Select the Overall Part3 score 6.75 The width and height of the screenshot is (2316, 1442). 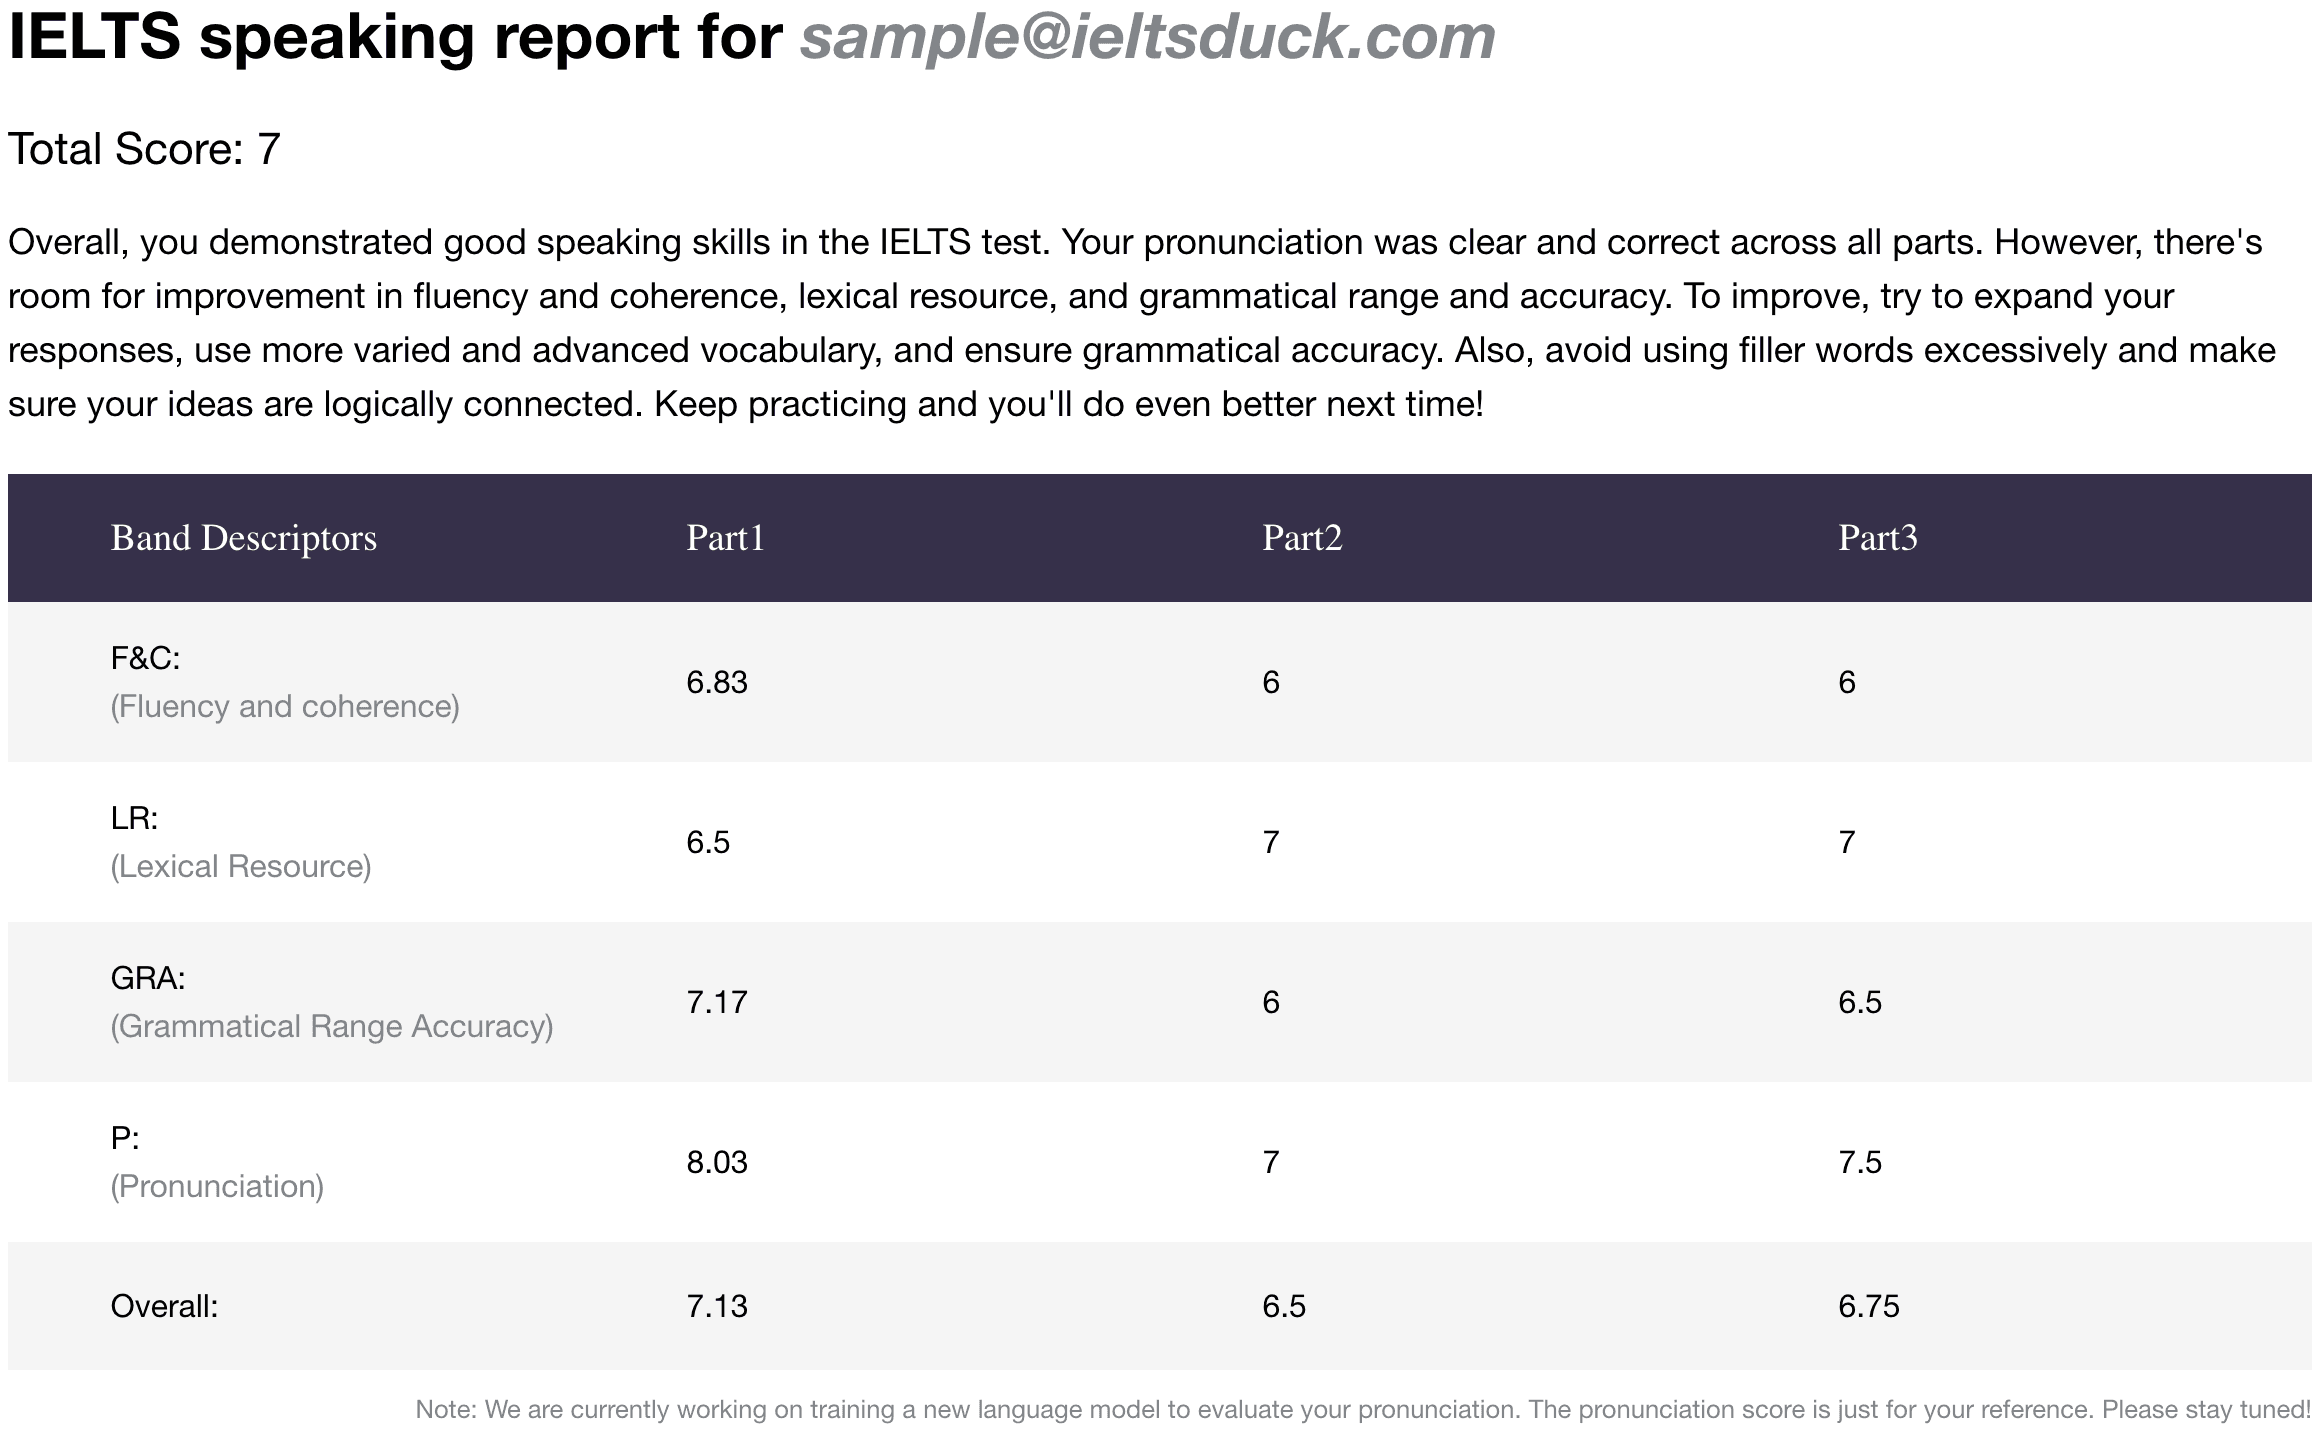pyautogui.click(x=1868, y=1306)
